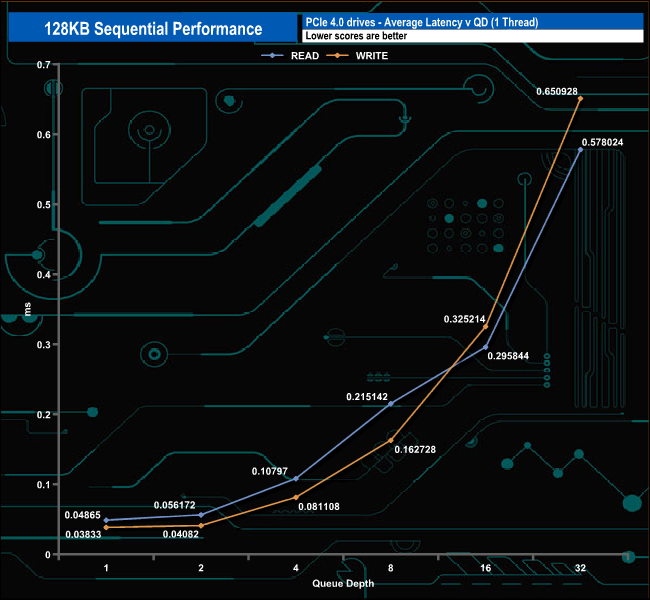Select the 0.650928 write value label
This screenshot has width=650, height=600.
click(557, 91)
